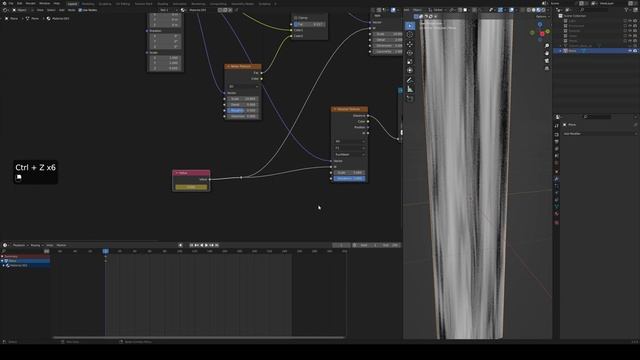Open the Marker menu in timeline
The height and width of the screenshot is (360, 640).
pyautogui.click(x=62, y=245)
